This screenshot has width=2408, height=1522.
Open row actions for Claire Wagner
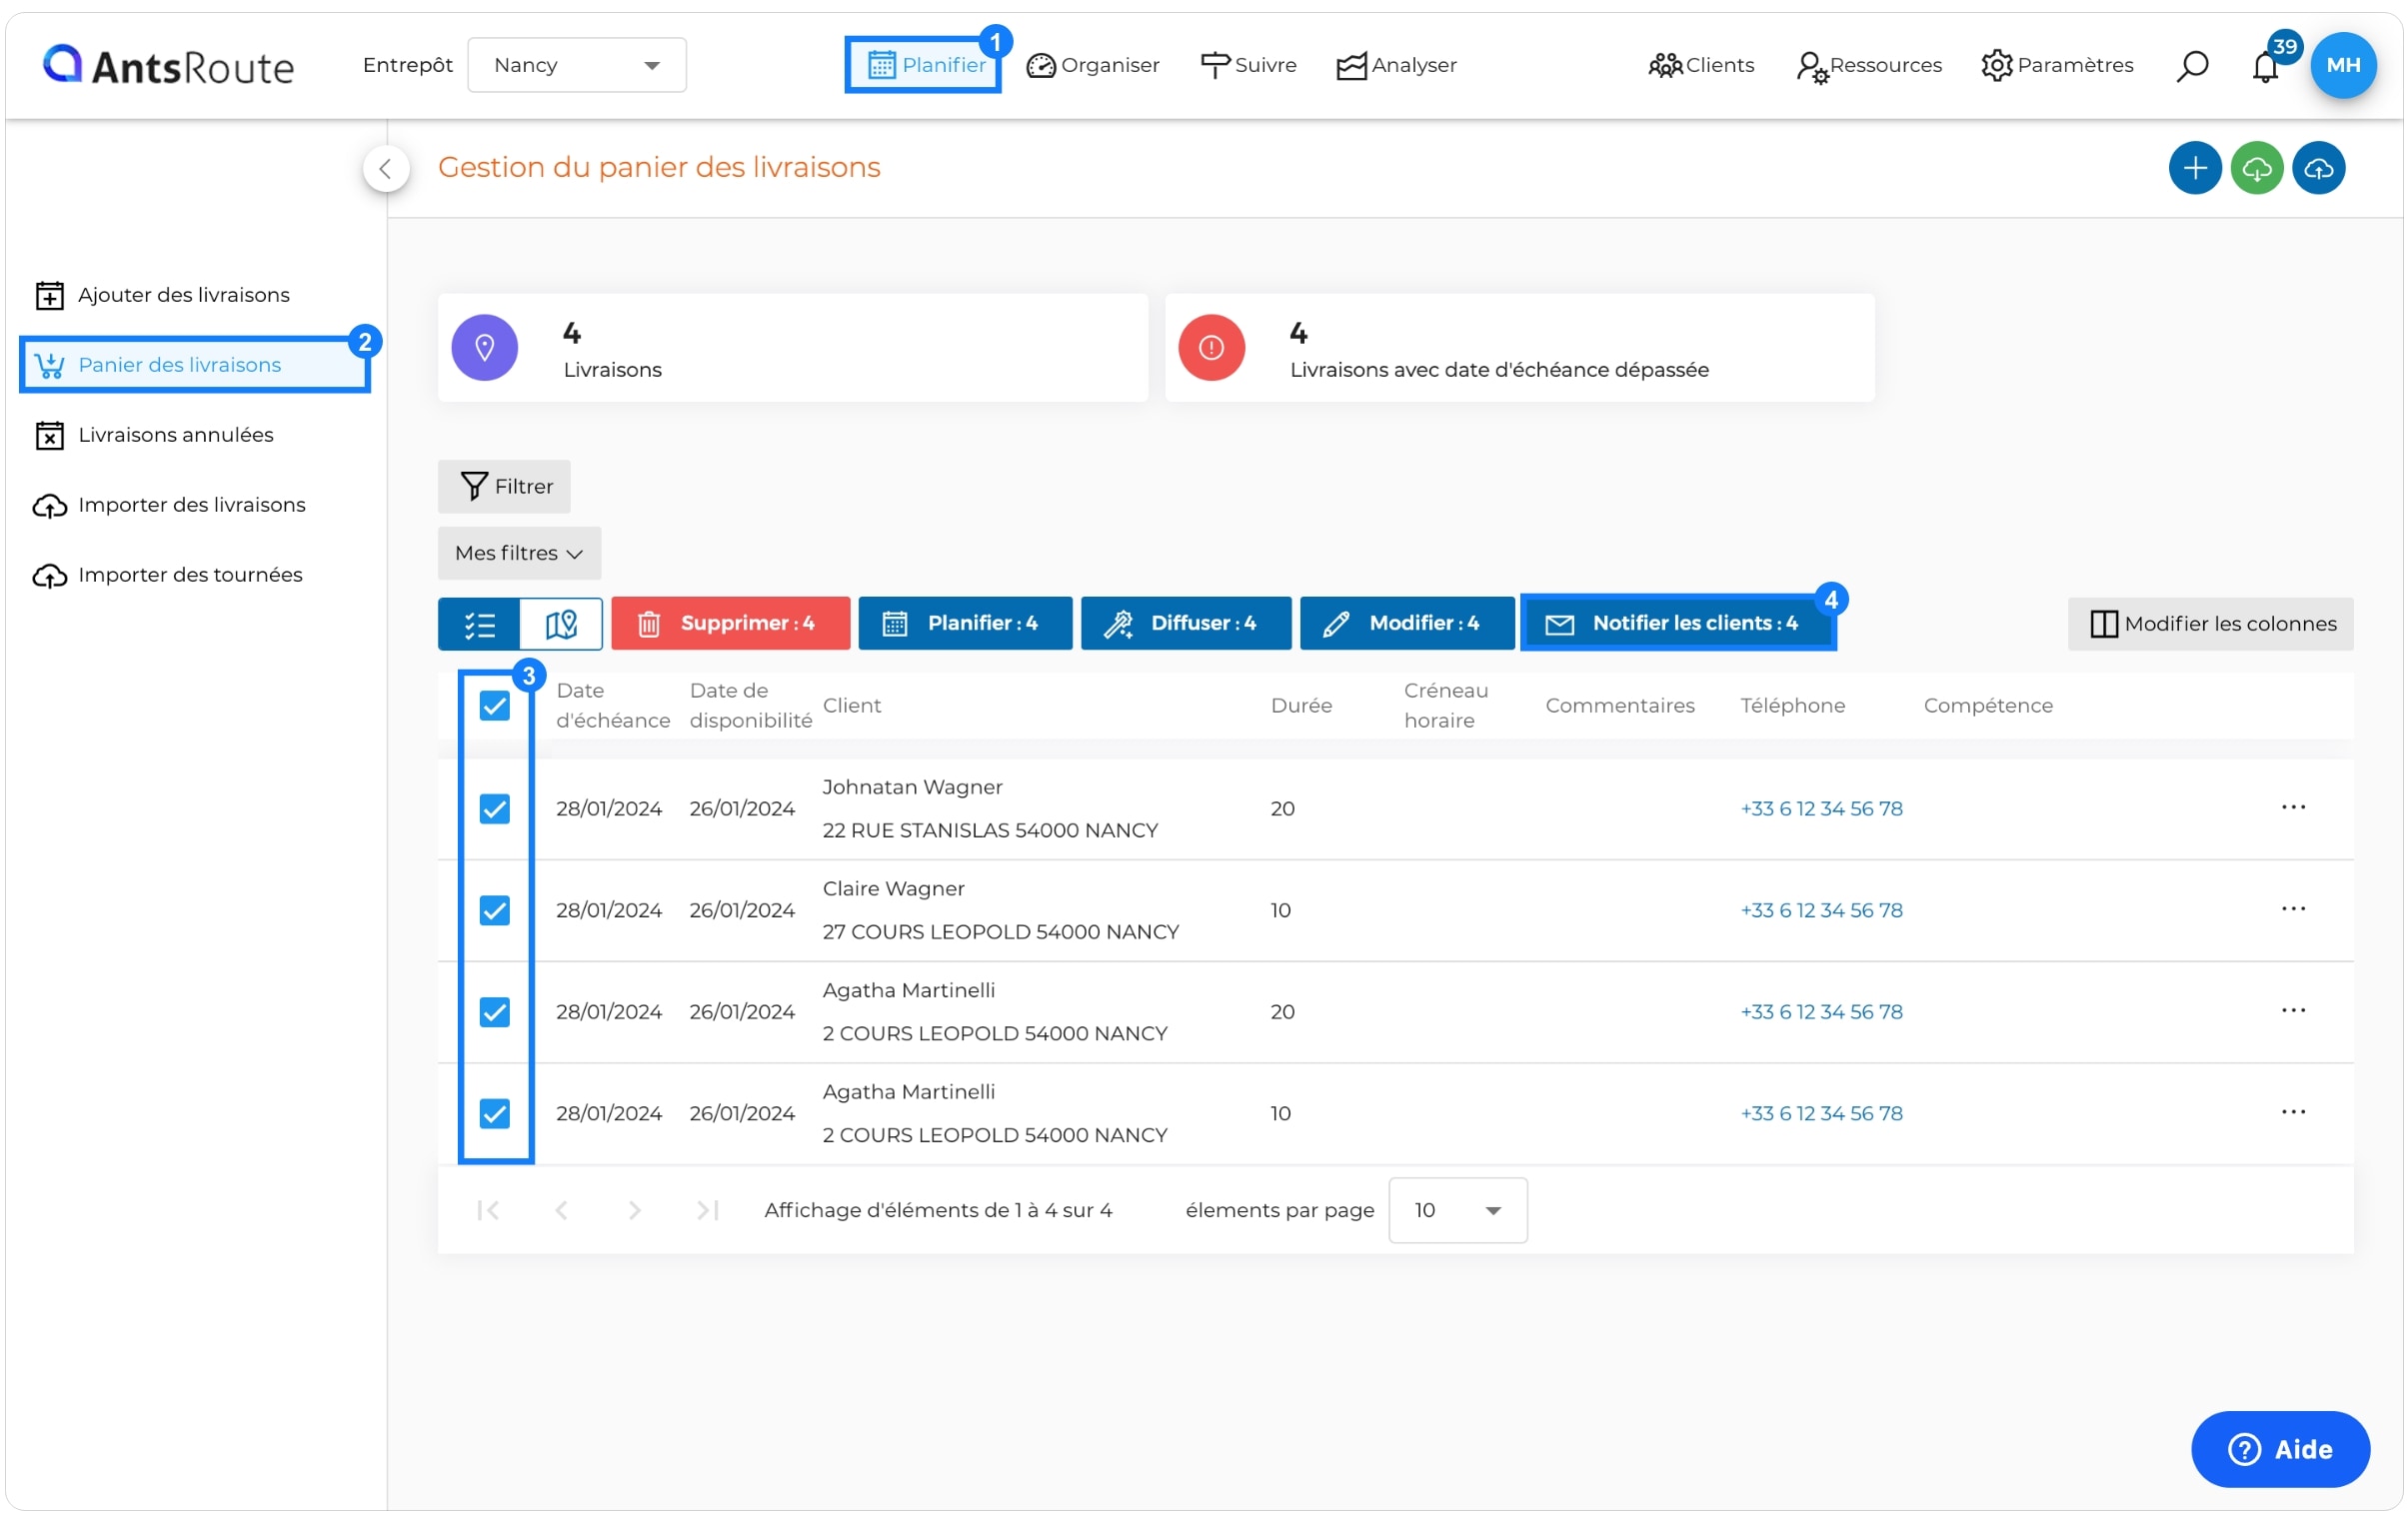[x=2292, y=909]
